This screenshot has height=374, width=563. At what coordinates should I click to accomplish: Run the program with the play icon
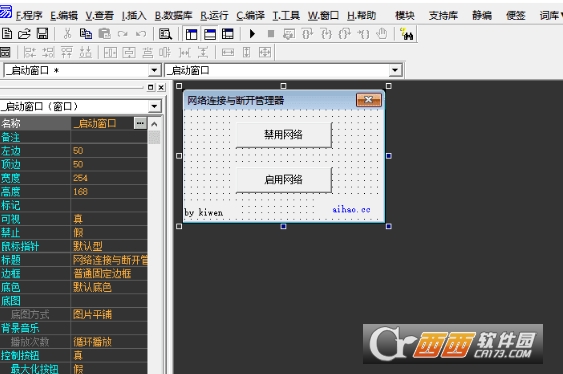[x=252, y=34]
